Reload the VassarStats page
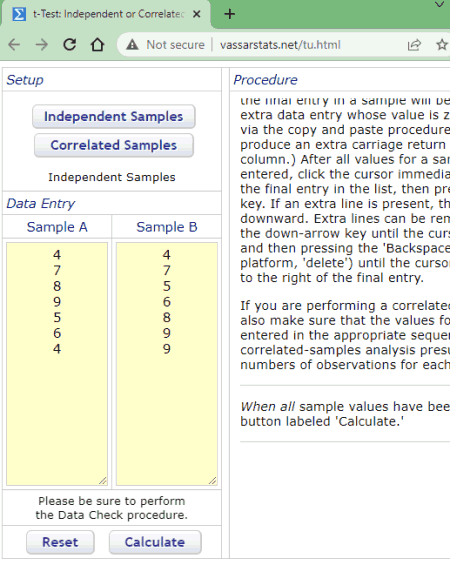 pos(70,45)
